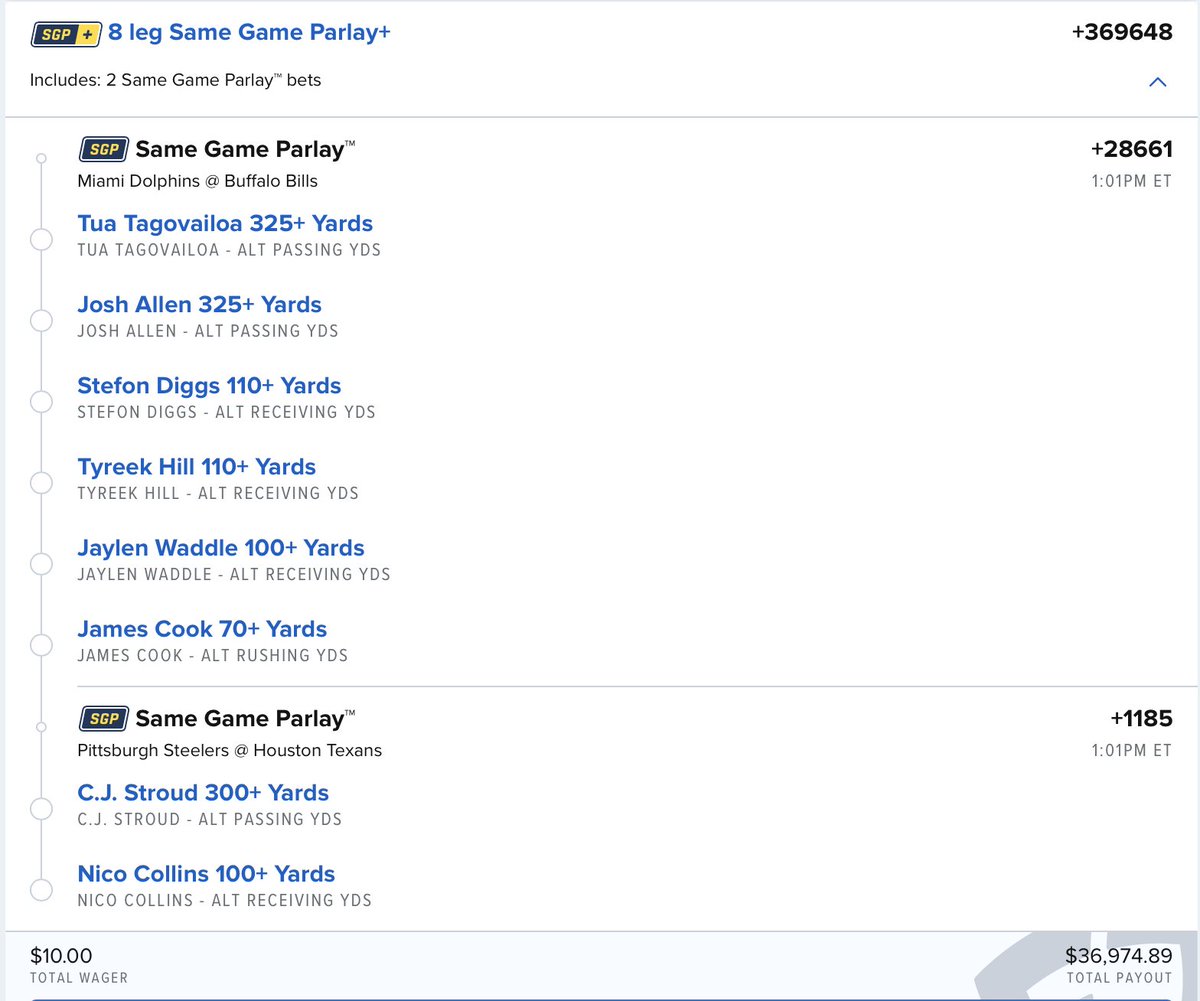The width and height of the screenshot is (1200, 1001).
Task: Click status circle for Josh Allen leg
Action: 41,321
